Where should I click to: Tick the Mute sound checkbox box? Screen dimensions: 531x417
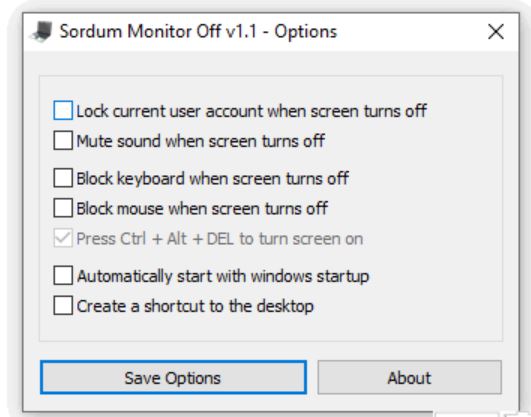(x=63, y=141)
